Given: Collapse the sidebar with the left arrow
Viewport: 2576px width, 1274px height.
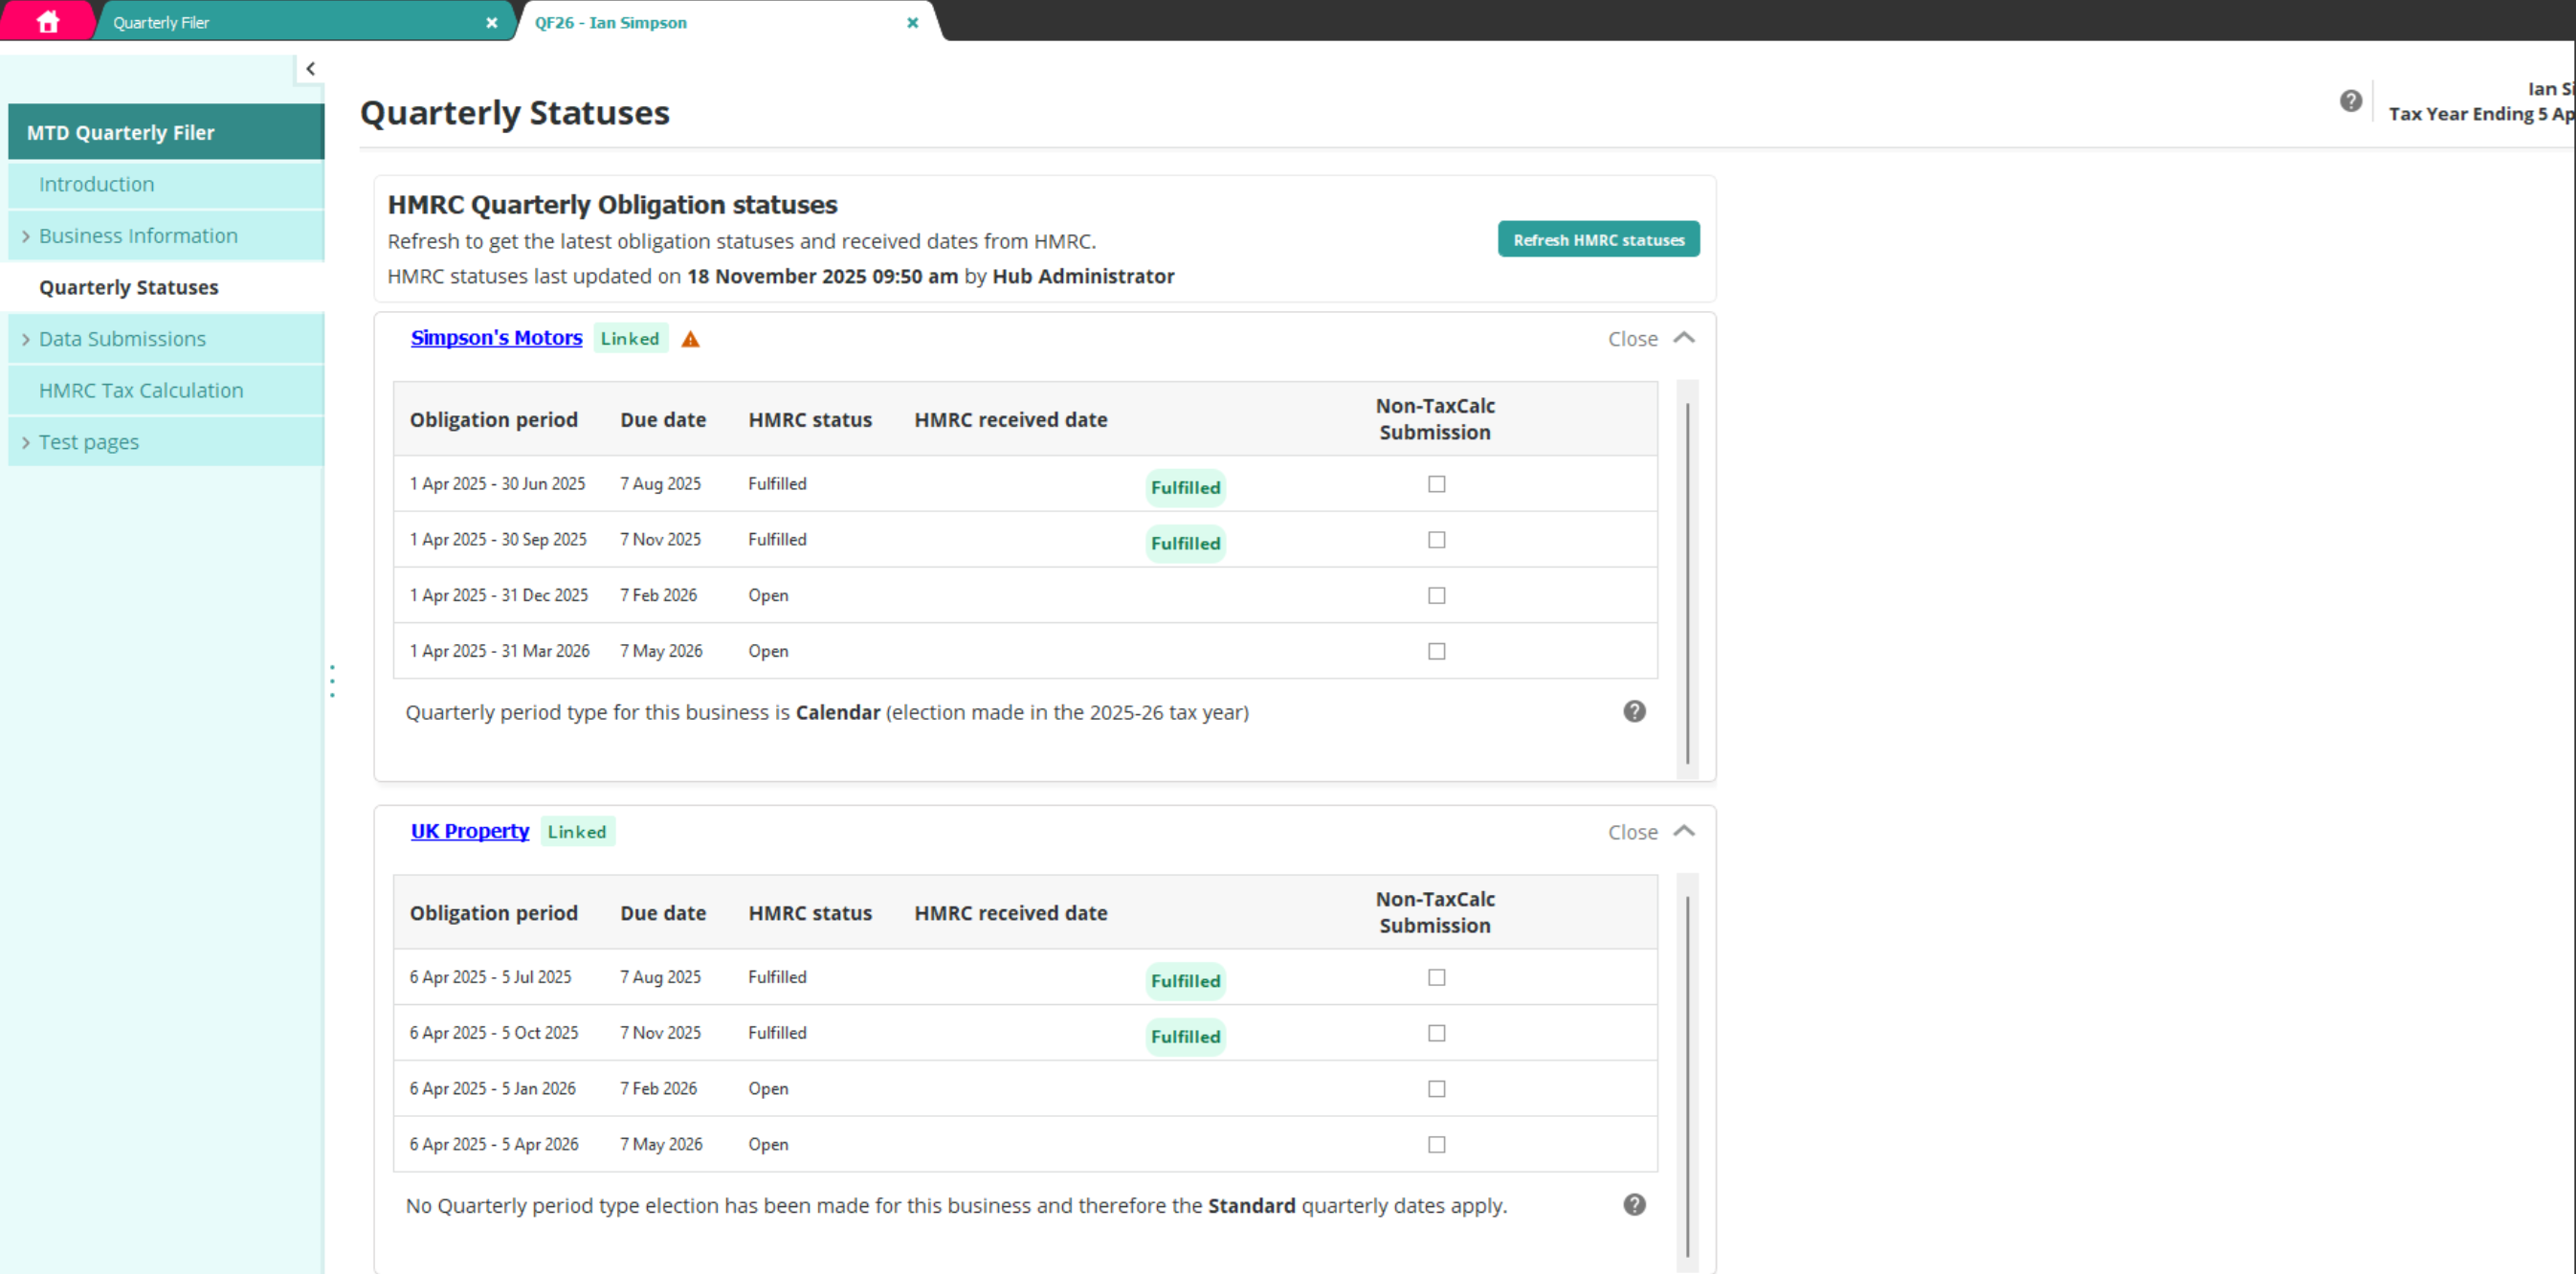Looking at the screenshot, I should tap(310, 68).
